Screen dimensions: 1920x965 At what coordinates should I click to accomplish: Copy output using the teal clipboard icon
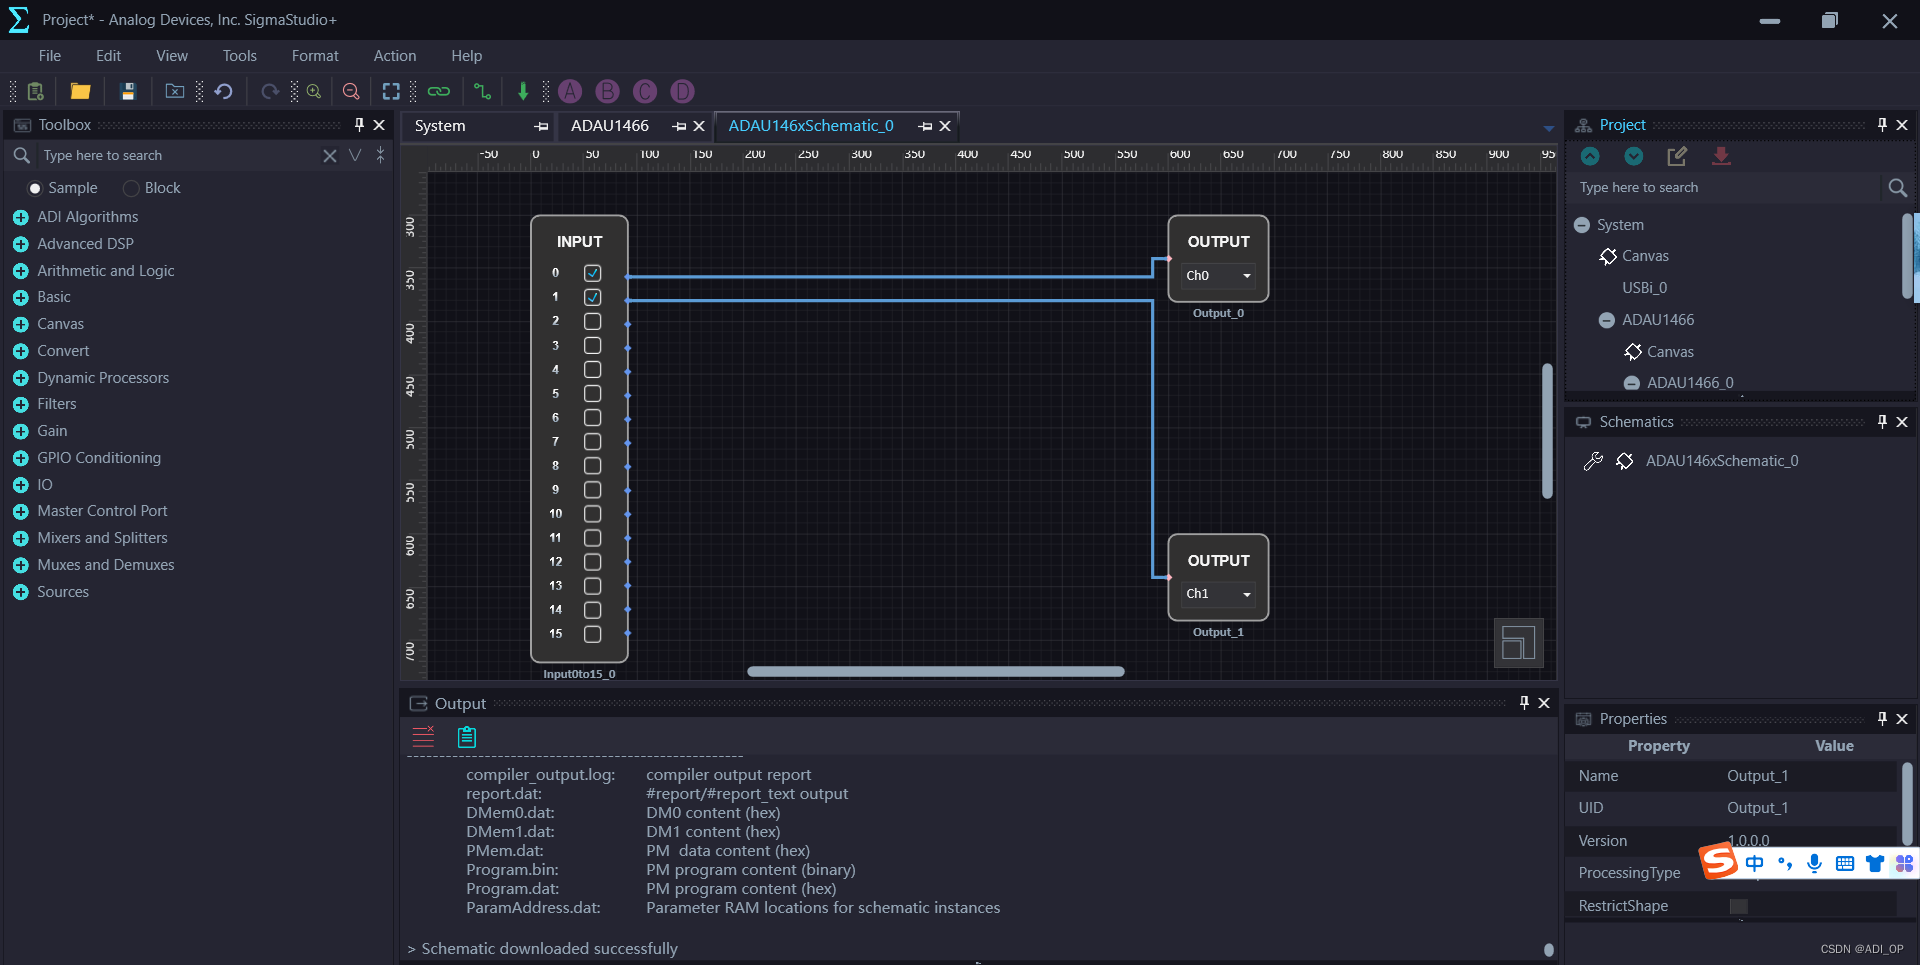pos(466,737)
